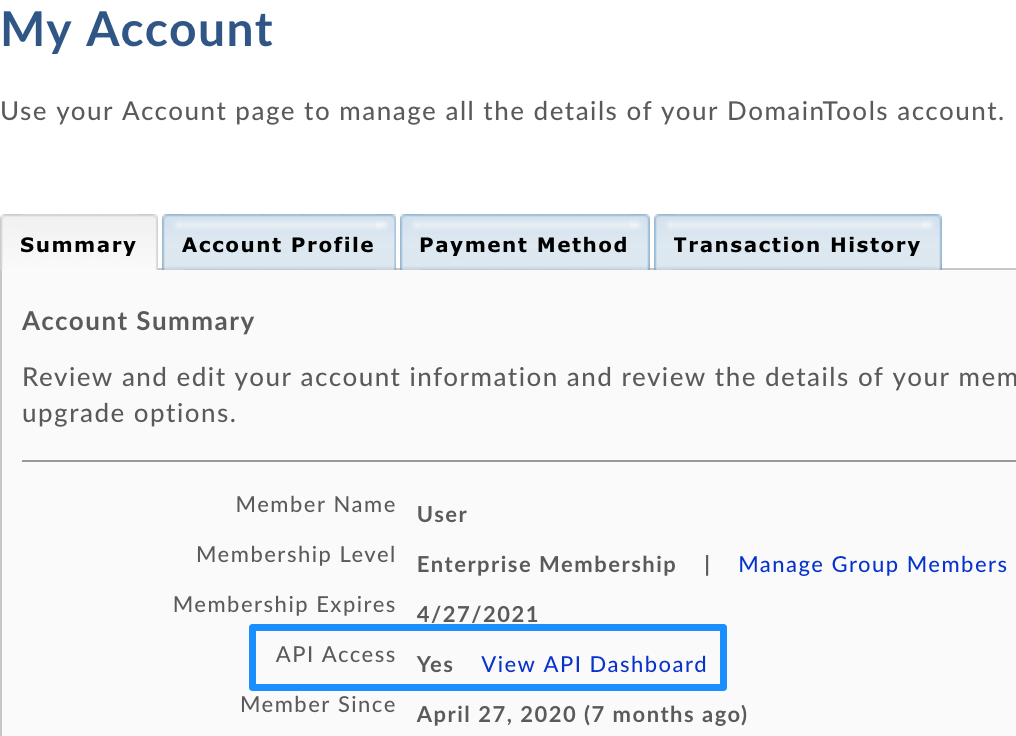The height and width of the screenshot is (736, 1016).
Task: Click the Membership Level label
Action: click(x=296, y=555)
